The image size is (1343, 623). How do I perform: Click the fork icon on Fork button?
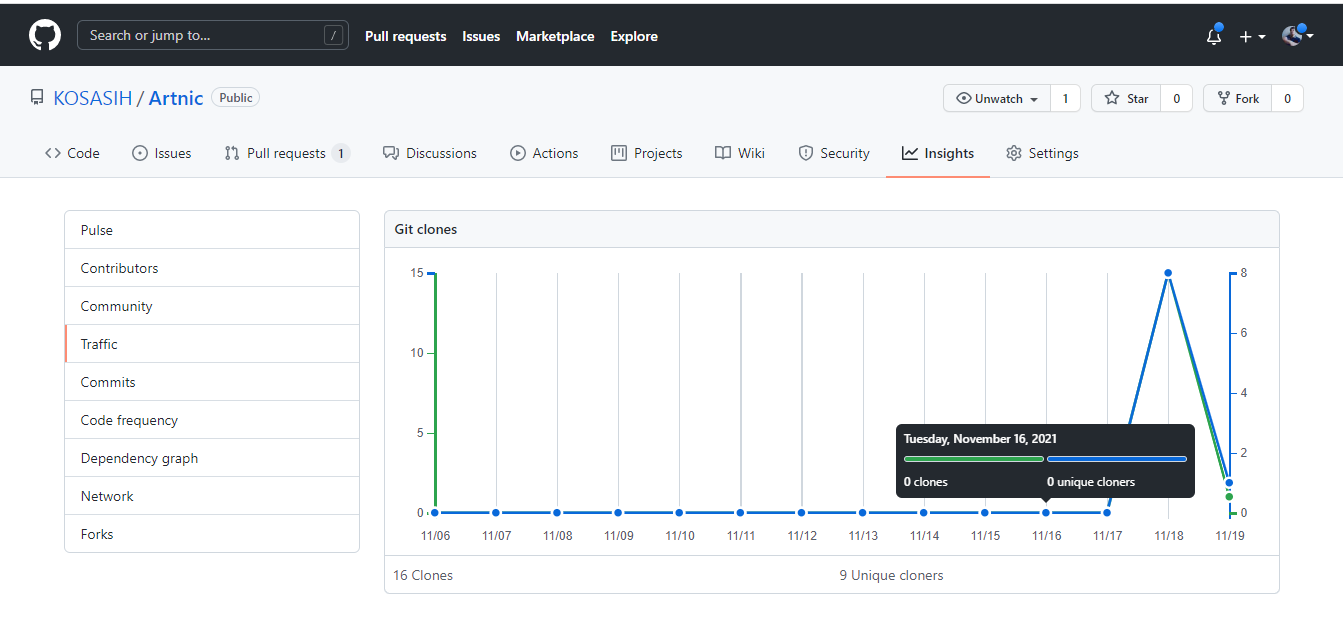pyautogui.click(x=1223, y=98)
